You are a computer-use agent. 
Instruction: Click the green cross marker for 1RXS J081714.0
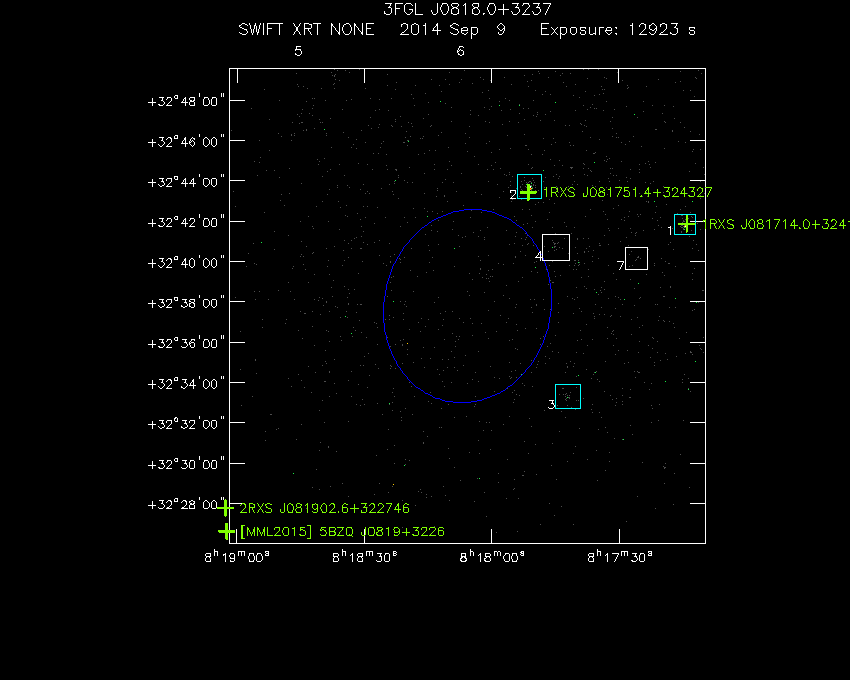687,224
